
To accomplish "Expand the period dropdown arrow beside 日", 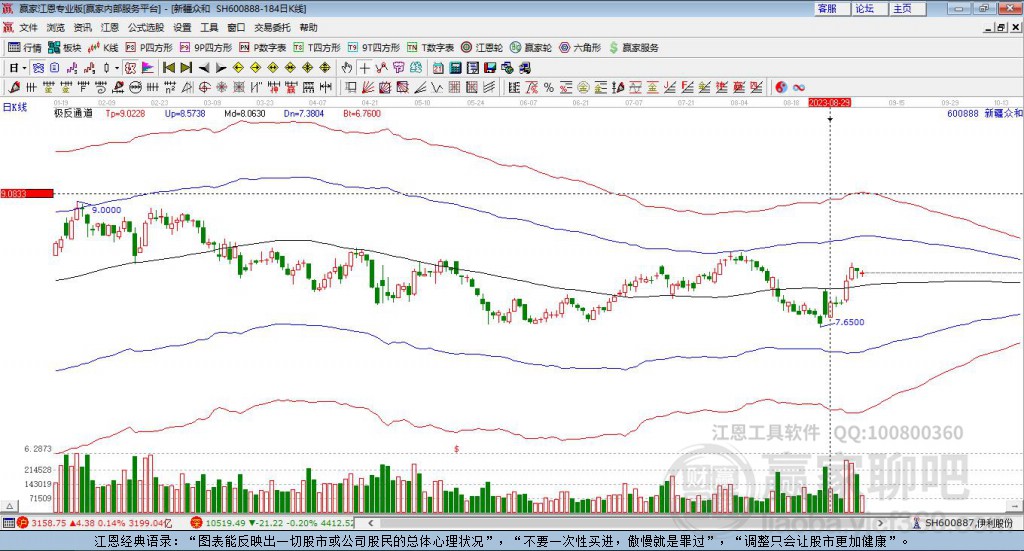I will (26, 67).
